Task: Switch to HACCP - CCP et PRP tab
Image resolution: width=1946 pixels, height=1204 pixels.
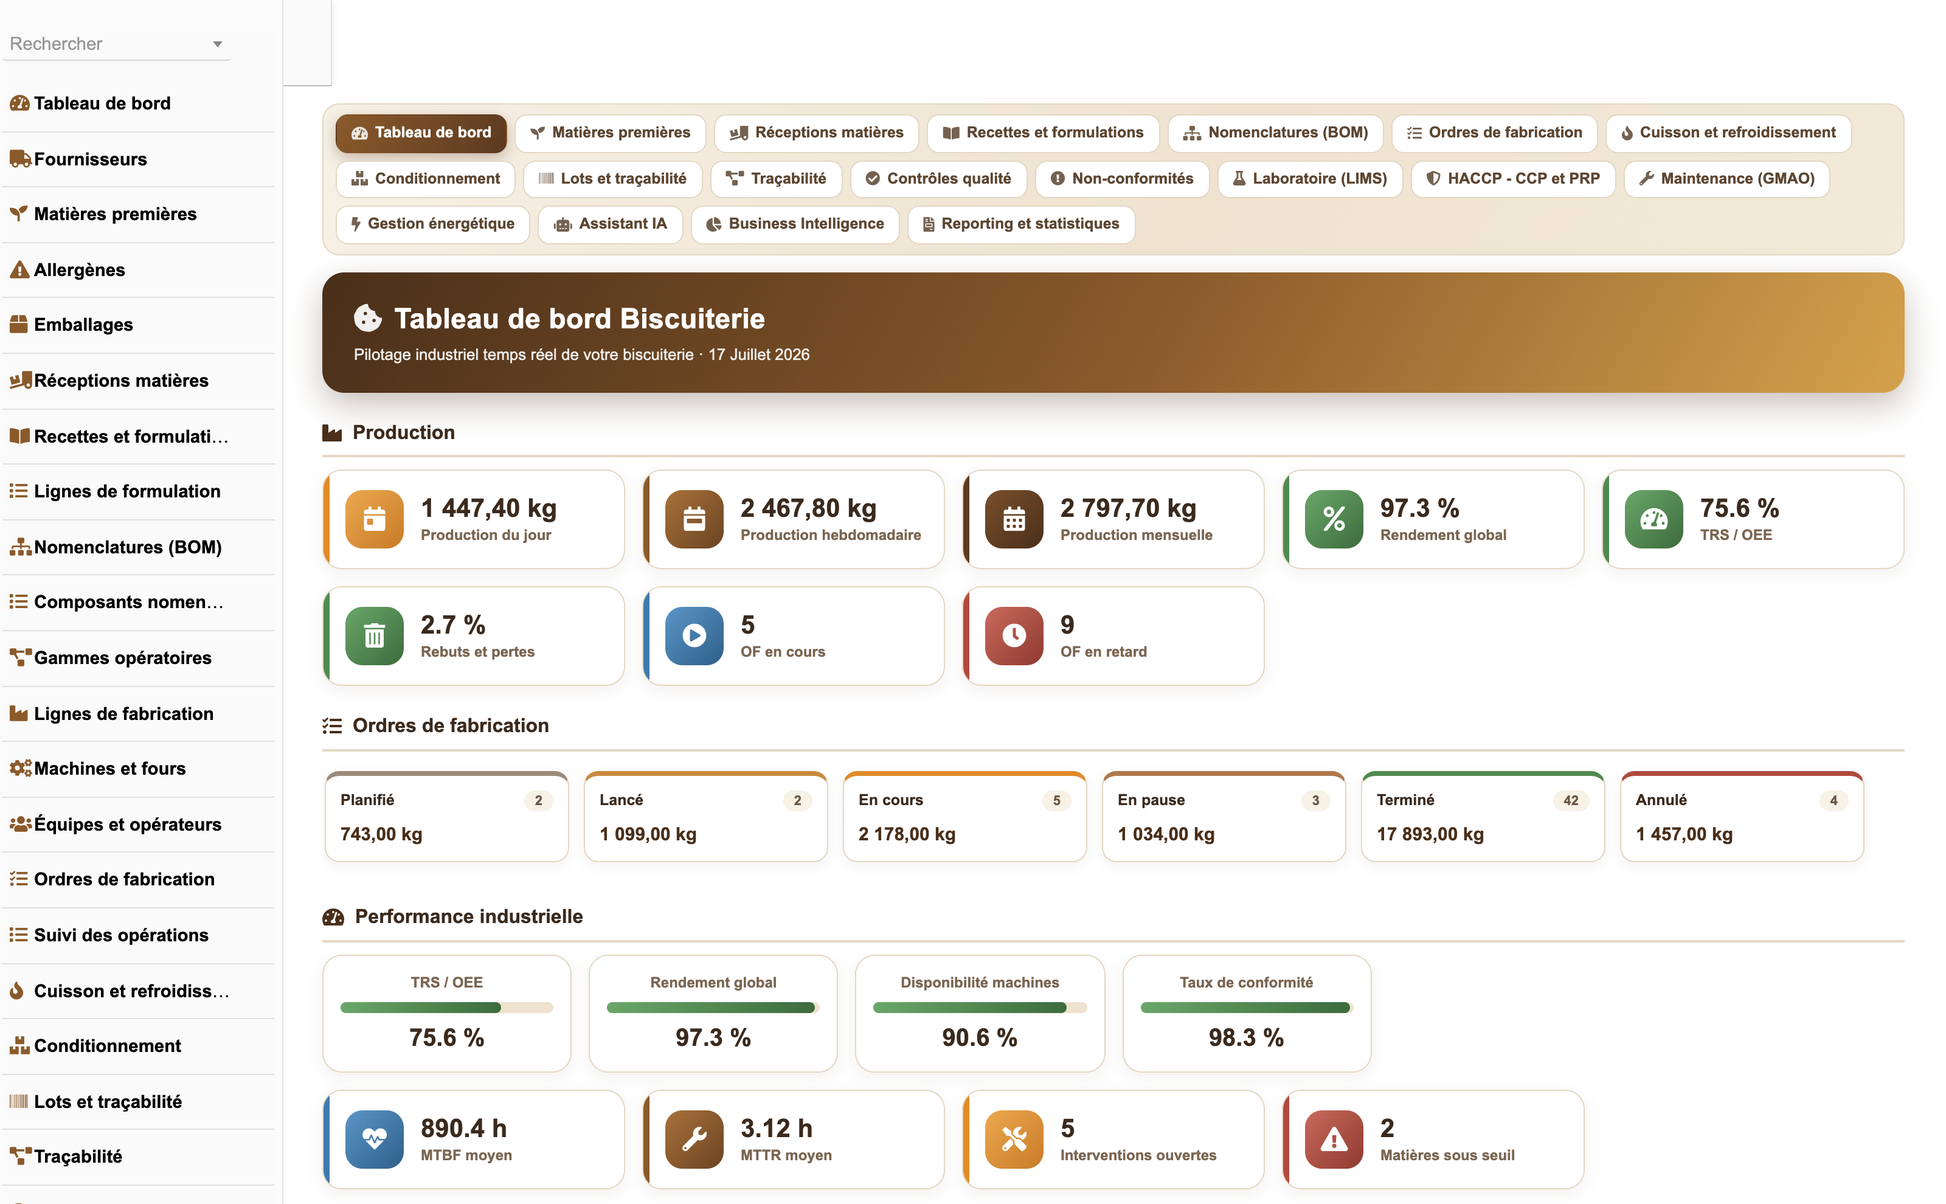Action: pyautogui.click(x=1513, y=179)
